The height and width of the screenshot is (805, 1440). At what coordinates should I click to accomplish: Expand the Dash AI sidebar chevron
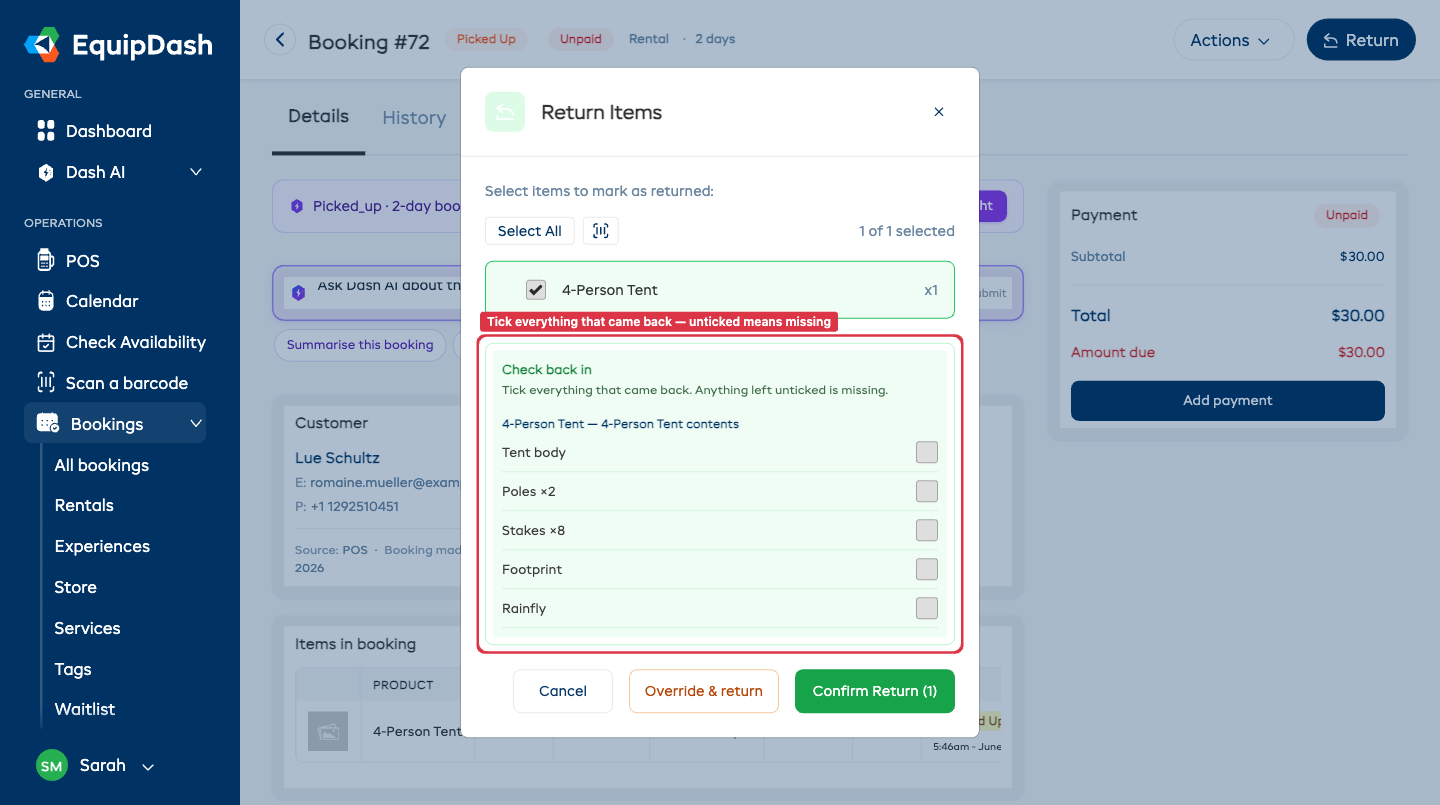196,172
